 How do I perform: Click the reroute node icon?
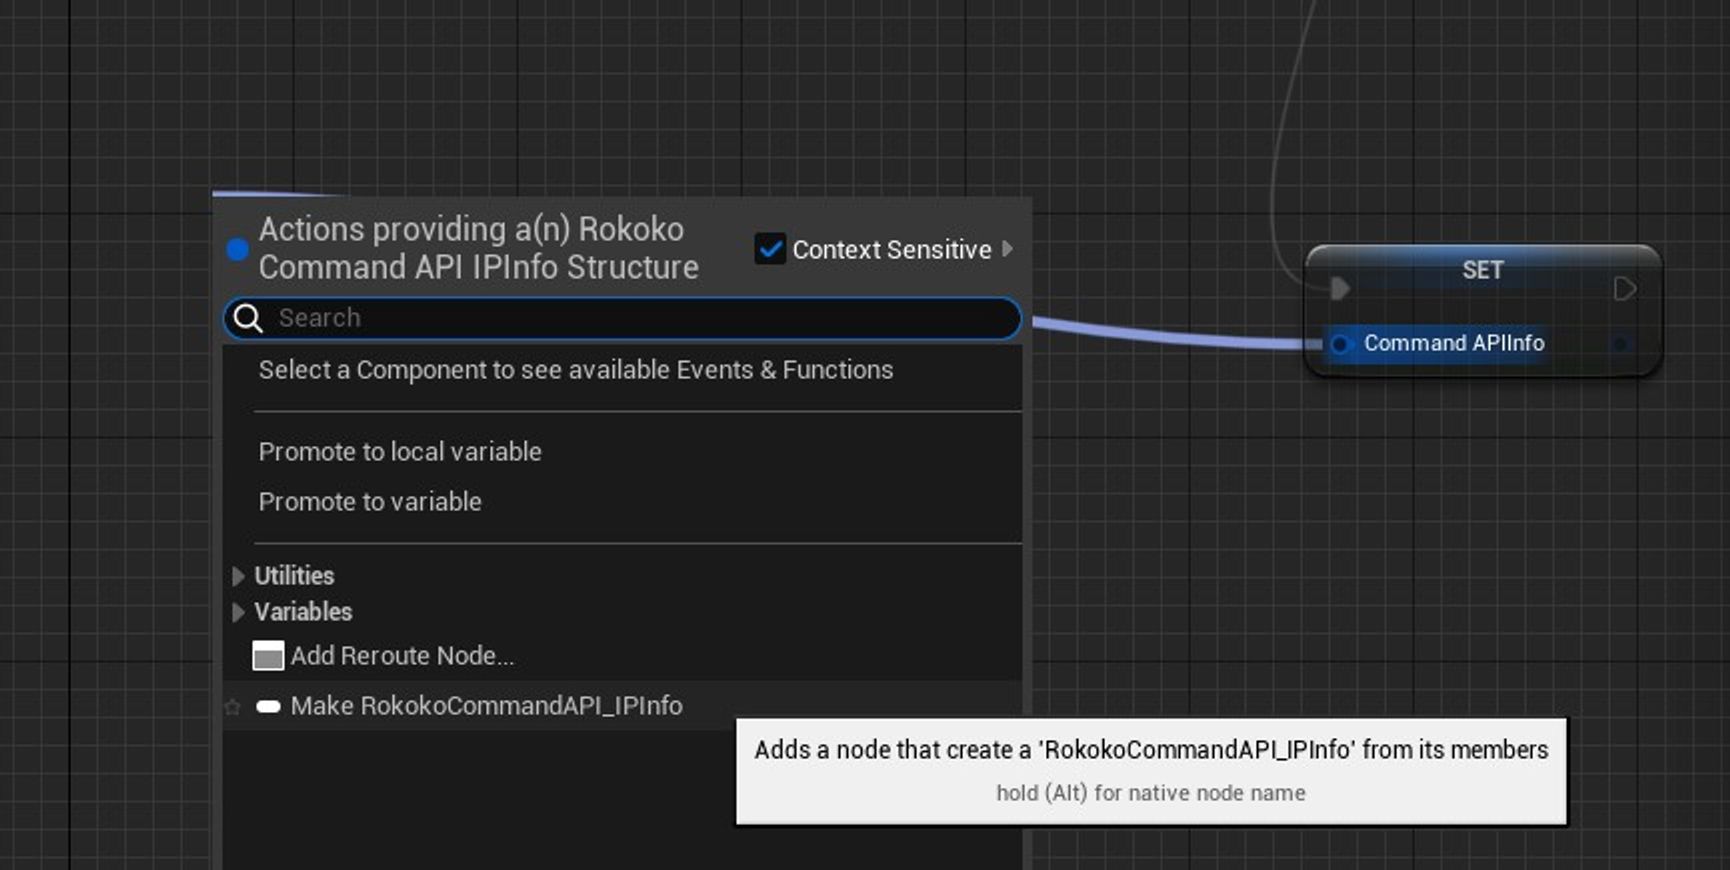(268, 656)
